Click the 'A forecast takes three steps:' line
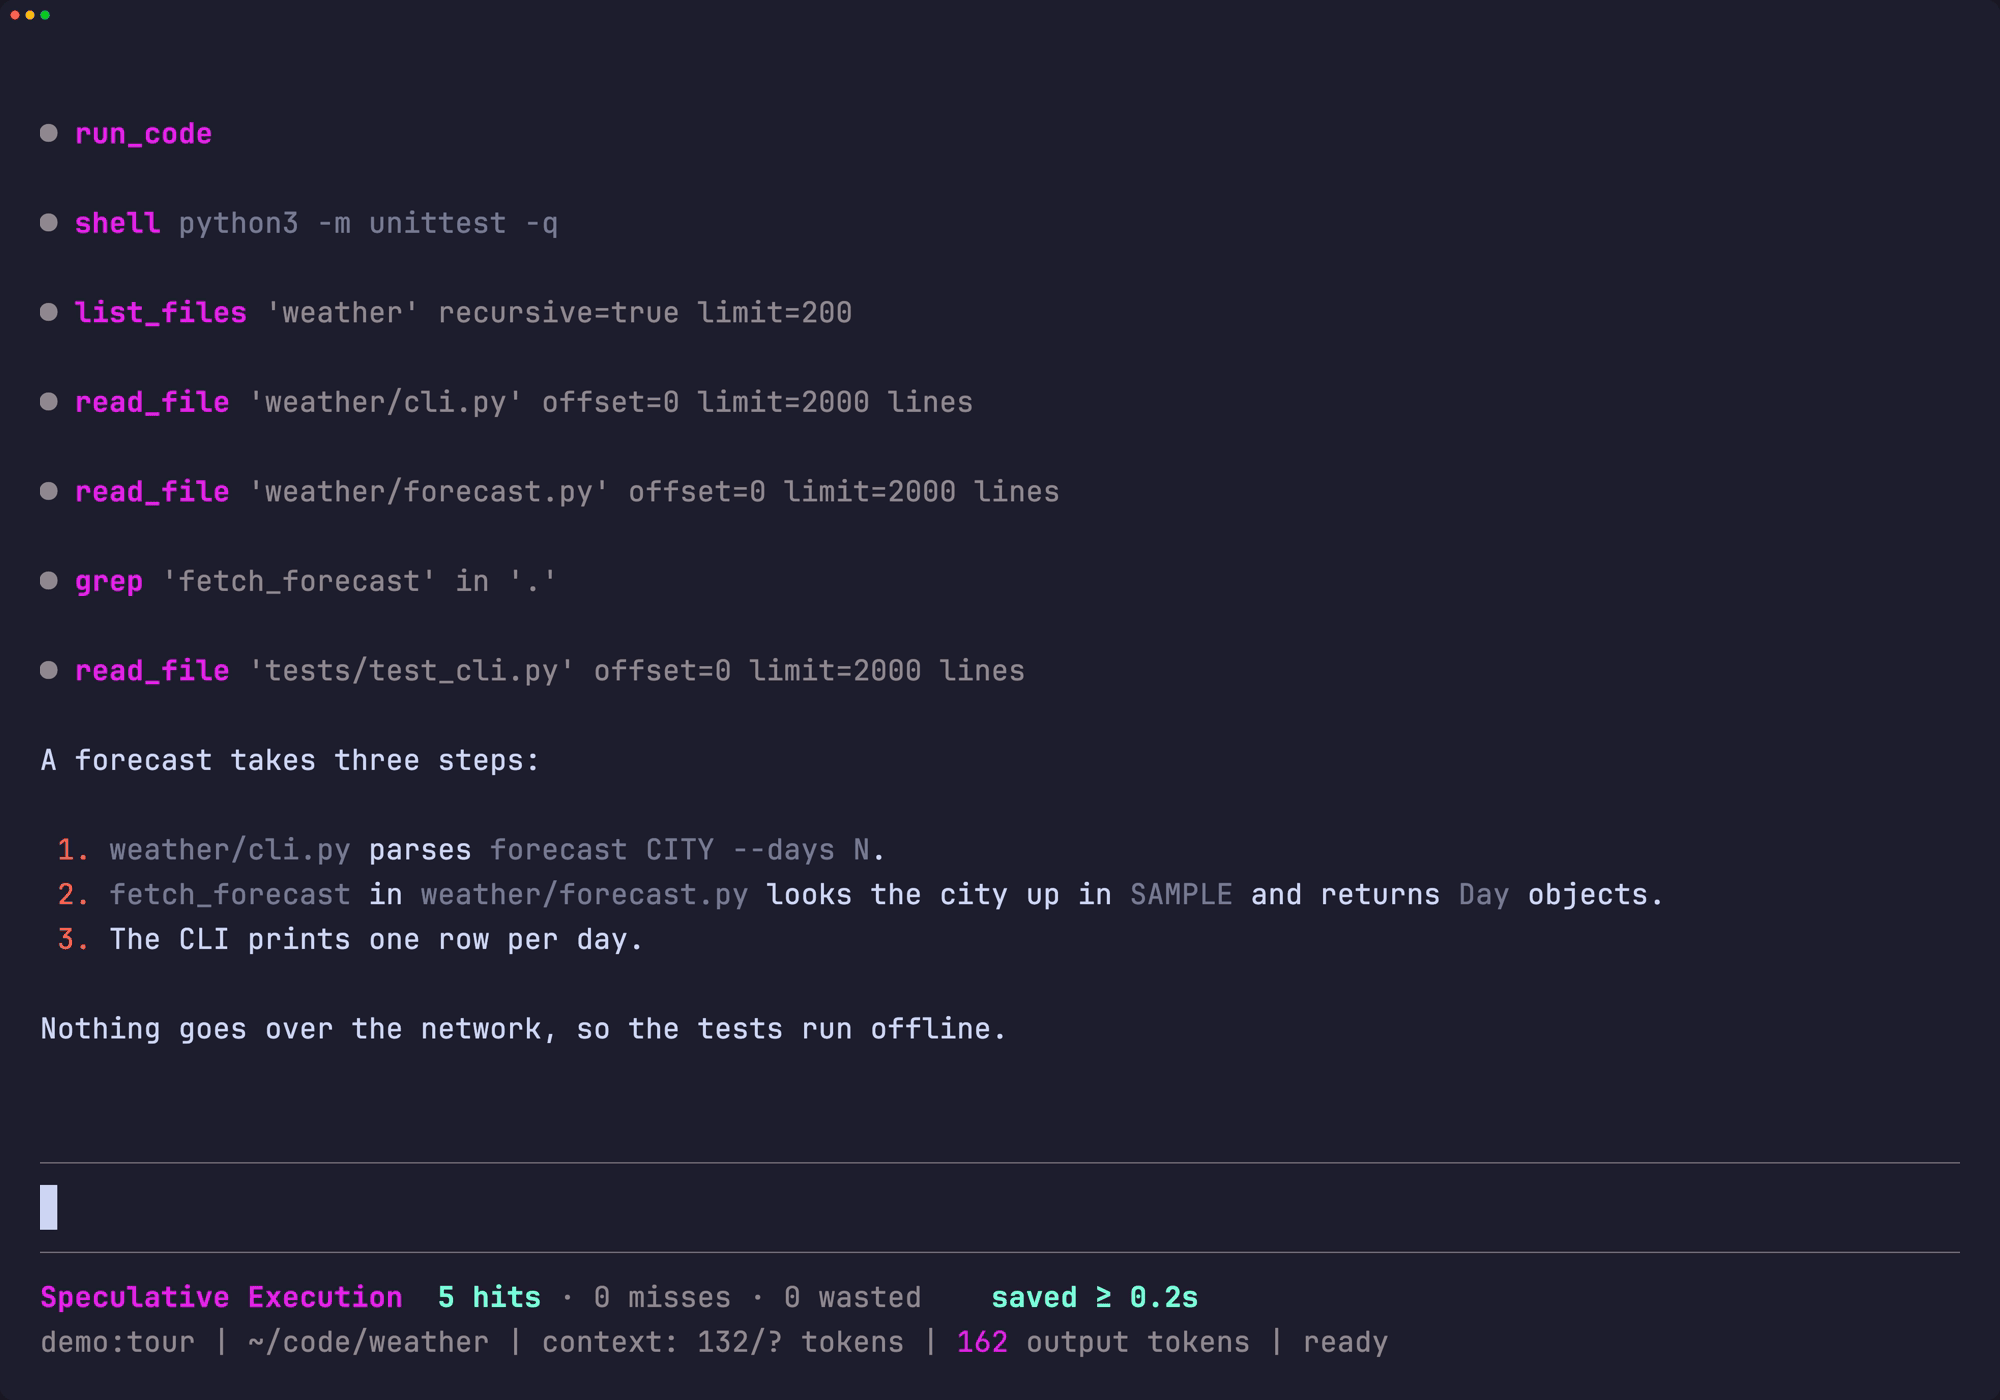 pyautogui.click(x=290, y=760)
